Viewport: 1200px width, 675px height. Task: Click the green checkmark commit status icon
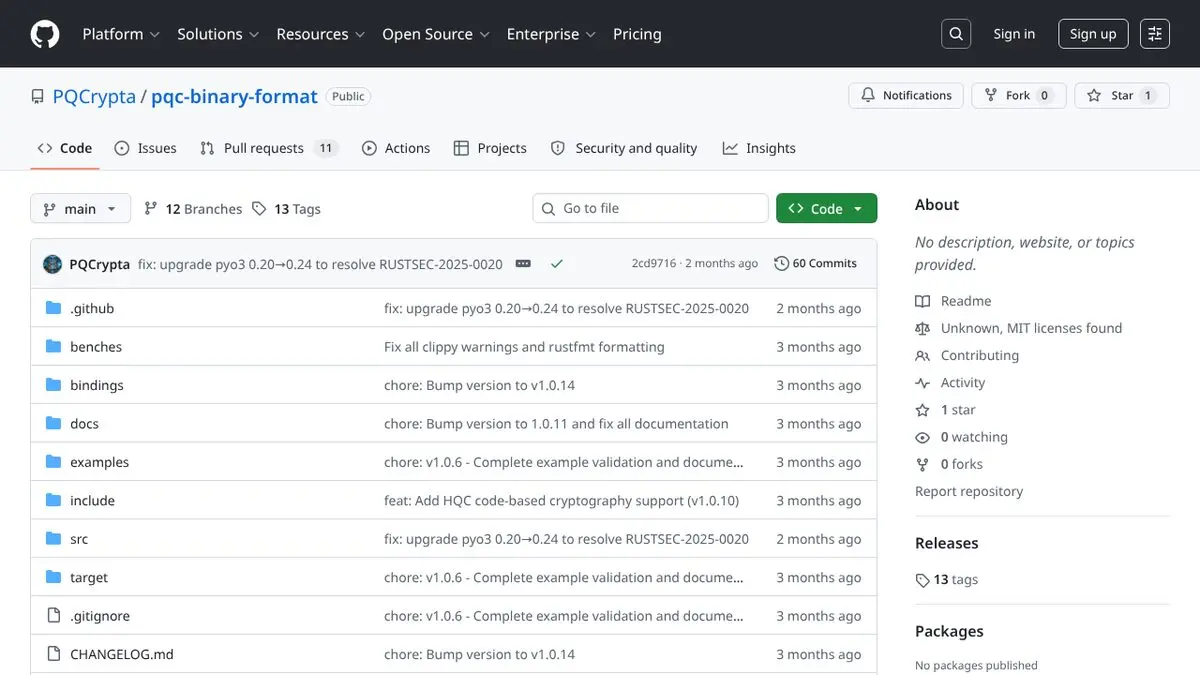point(557,264)
